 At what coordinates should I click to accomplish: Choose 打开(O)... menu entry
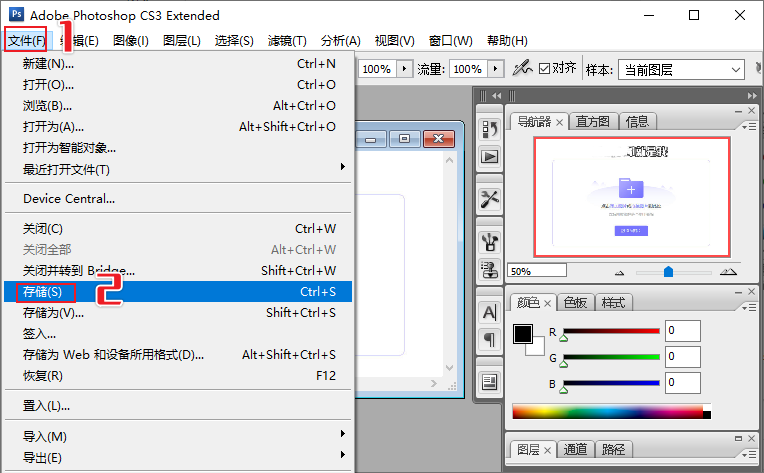pos(178,85)
